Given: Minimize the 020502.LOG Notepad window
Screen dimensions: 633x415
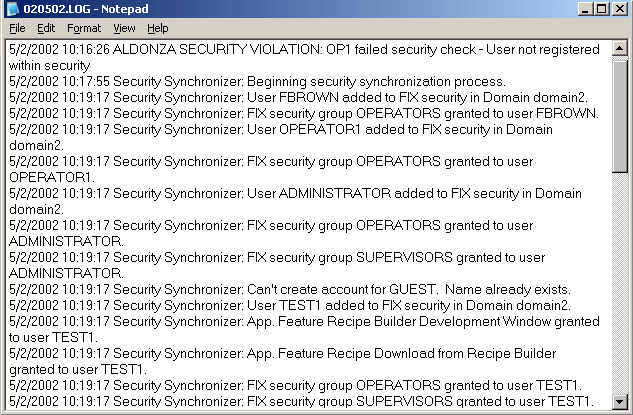Looking at the screenshot, I should pos(585,9).
